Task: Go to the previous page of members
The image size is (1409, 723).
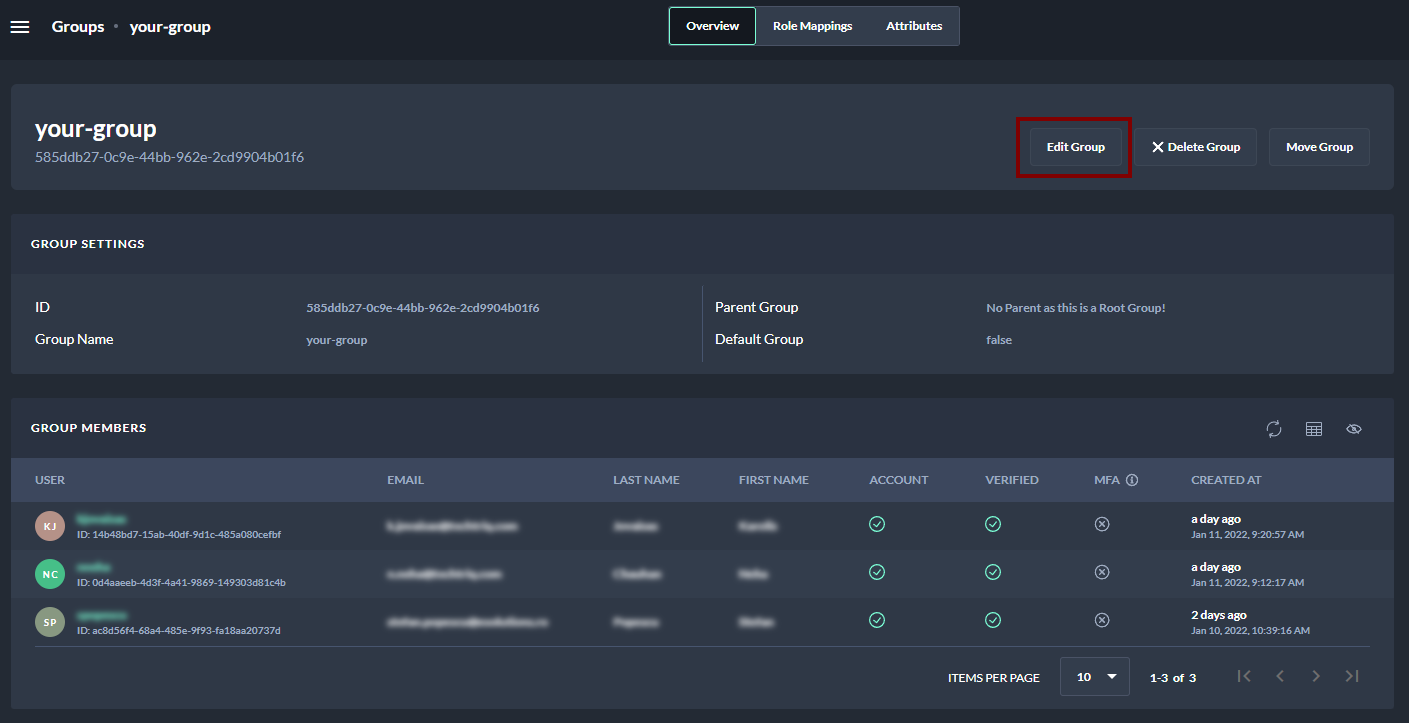Action: (1280, 677)
